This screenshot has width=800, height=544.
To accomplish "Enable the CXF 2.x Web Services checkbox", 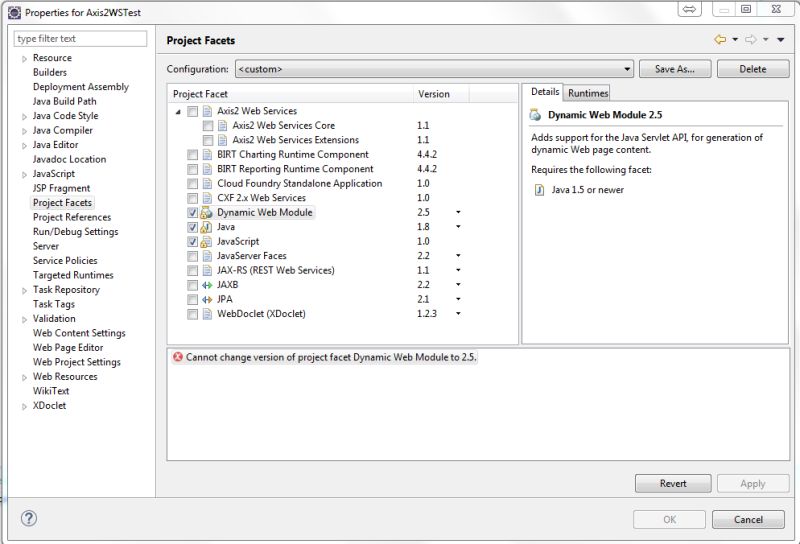I will click(192, 197).
